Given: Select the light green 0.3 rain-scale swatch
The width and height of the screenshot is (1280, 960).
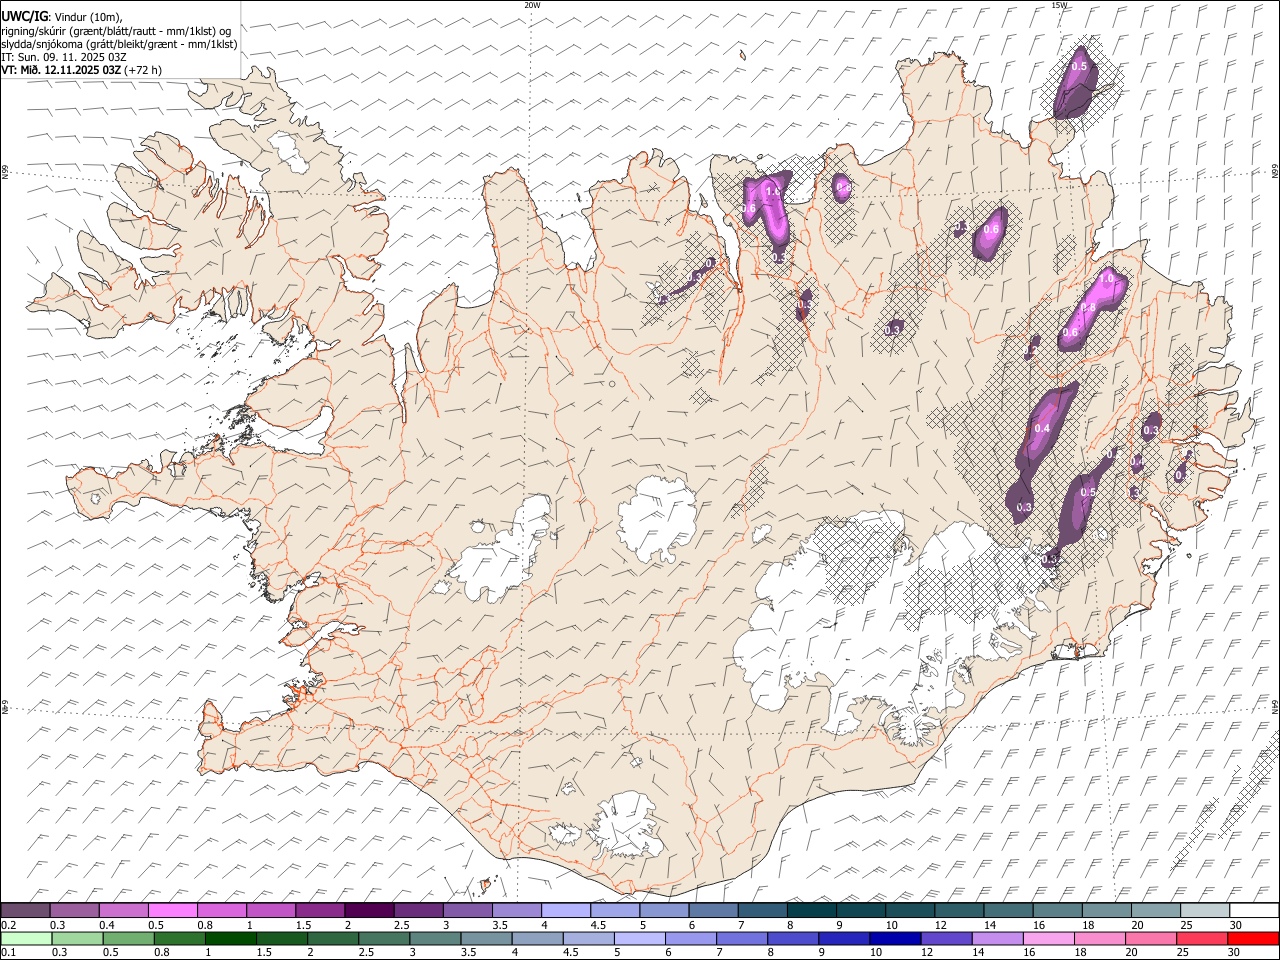Looking at the screenshot, I should [77, 939].
